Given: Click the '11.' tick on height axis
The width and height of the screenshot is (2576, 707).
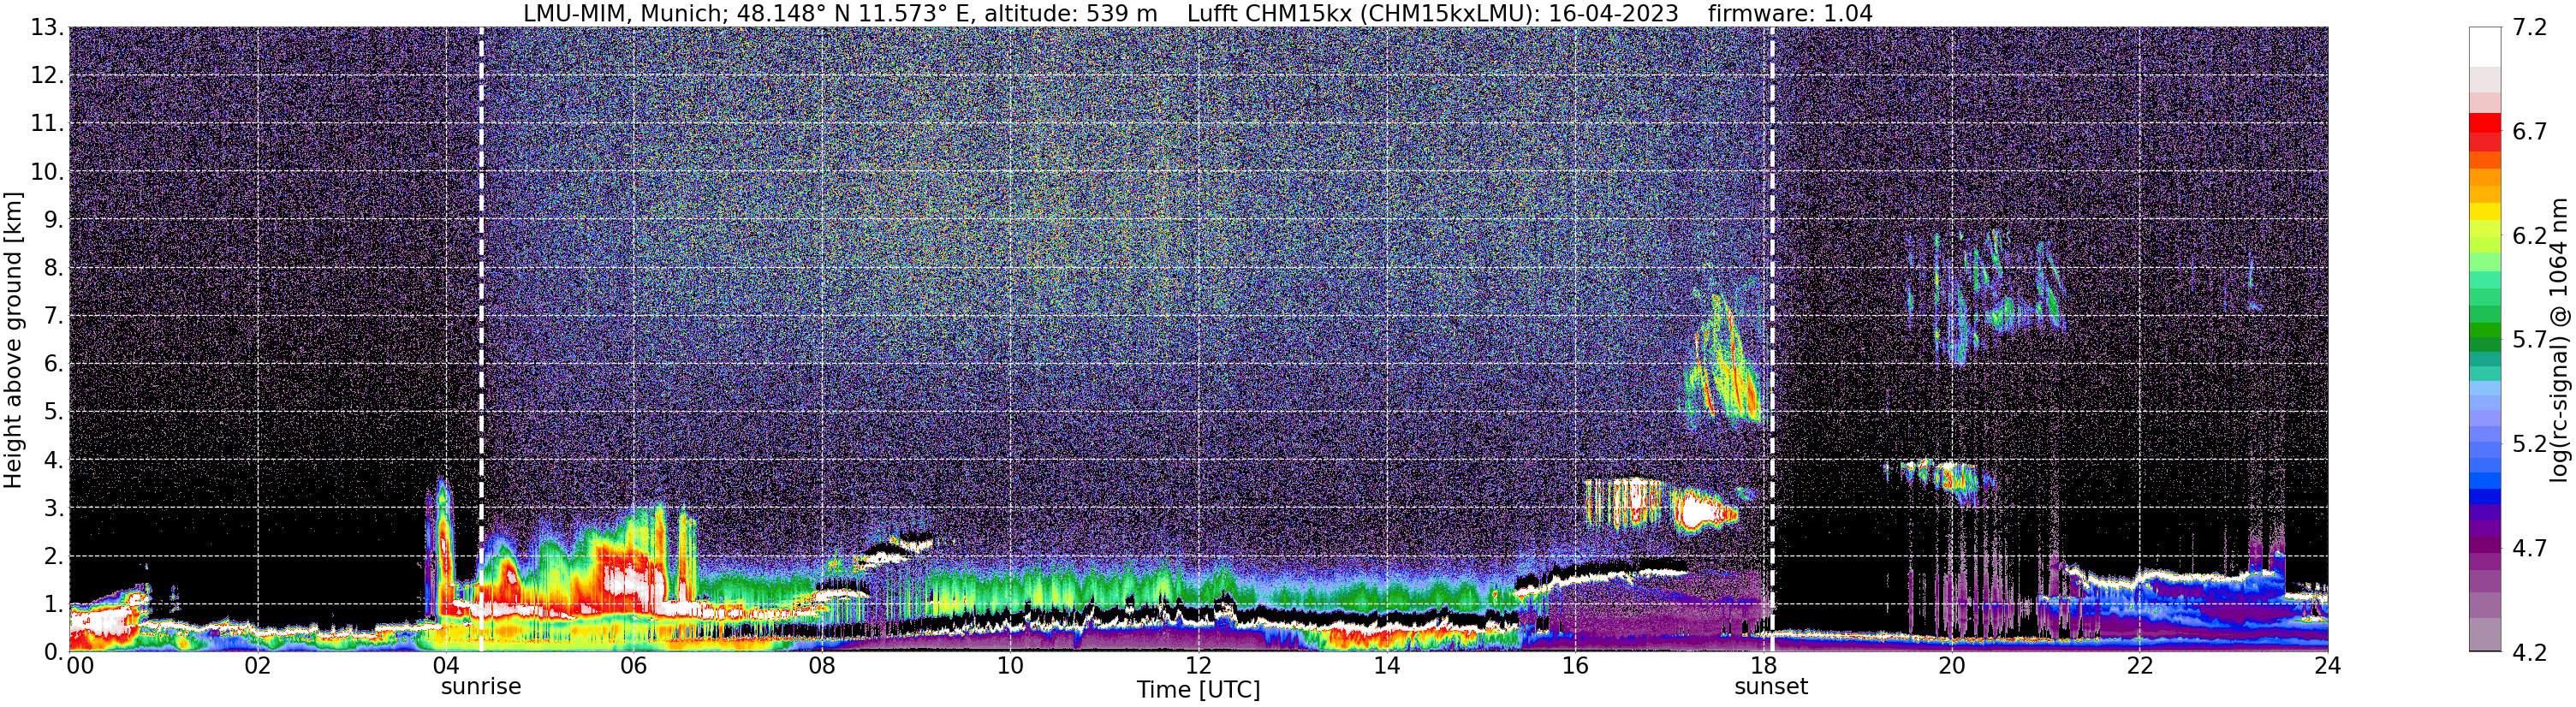Looking at the screenshot, I should [47, 123].
